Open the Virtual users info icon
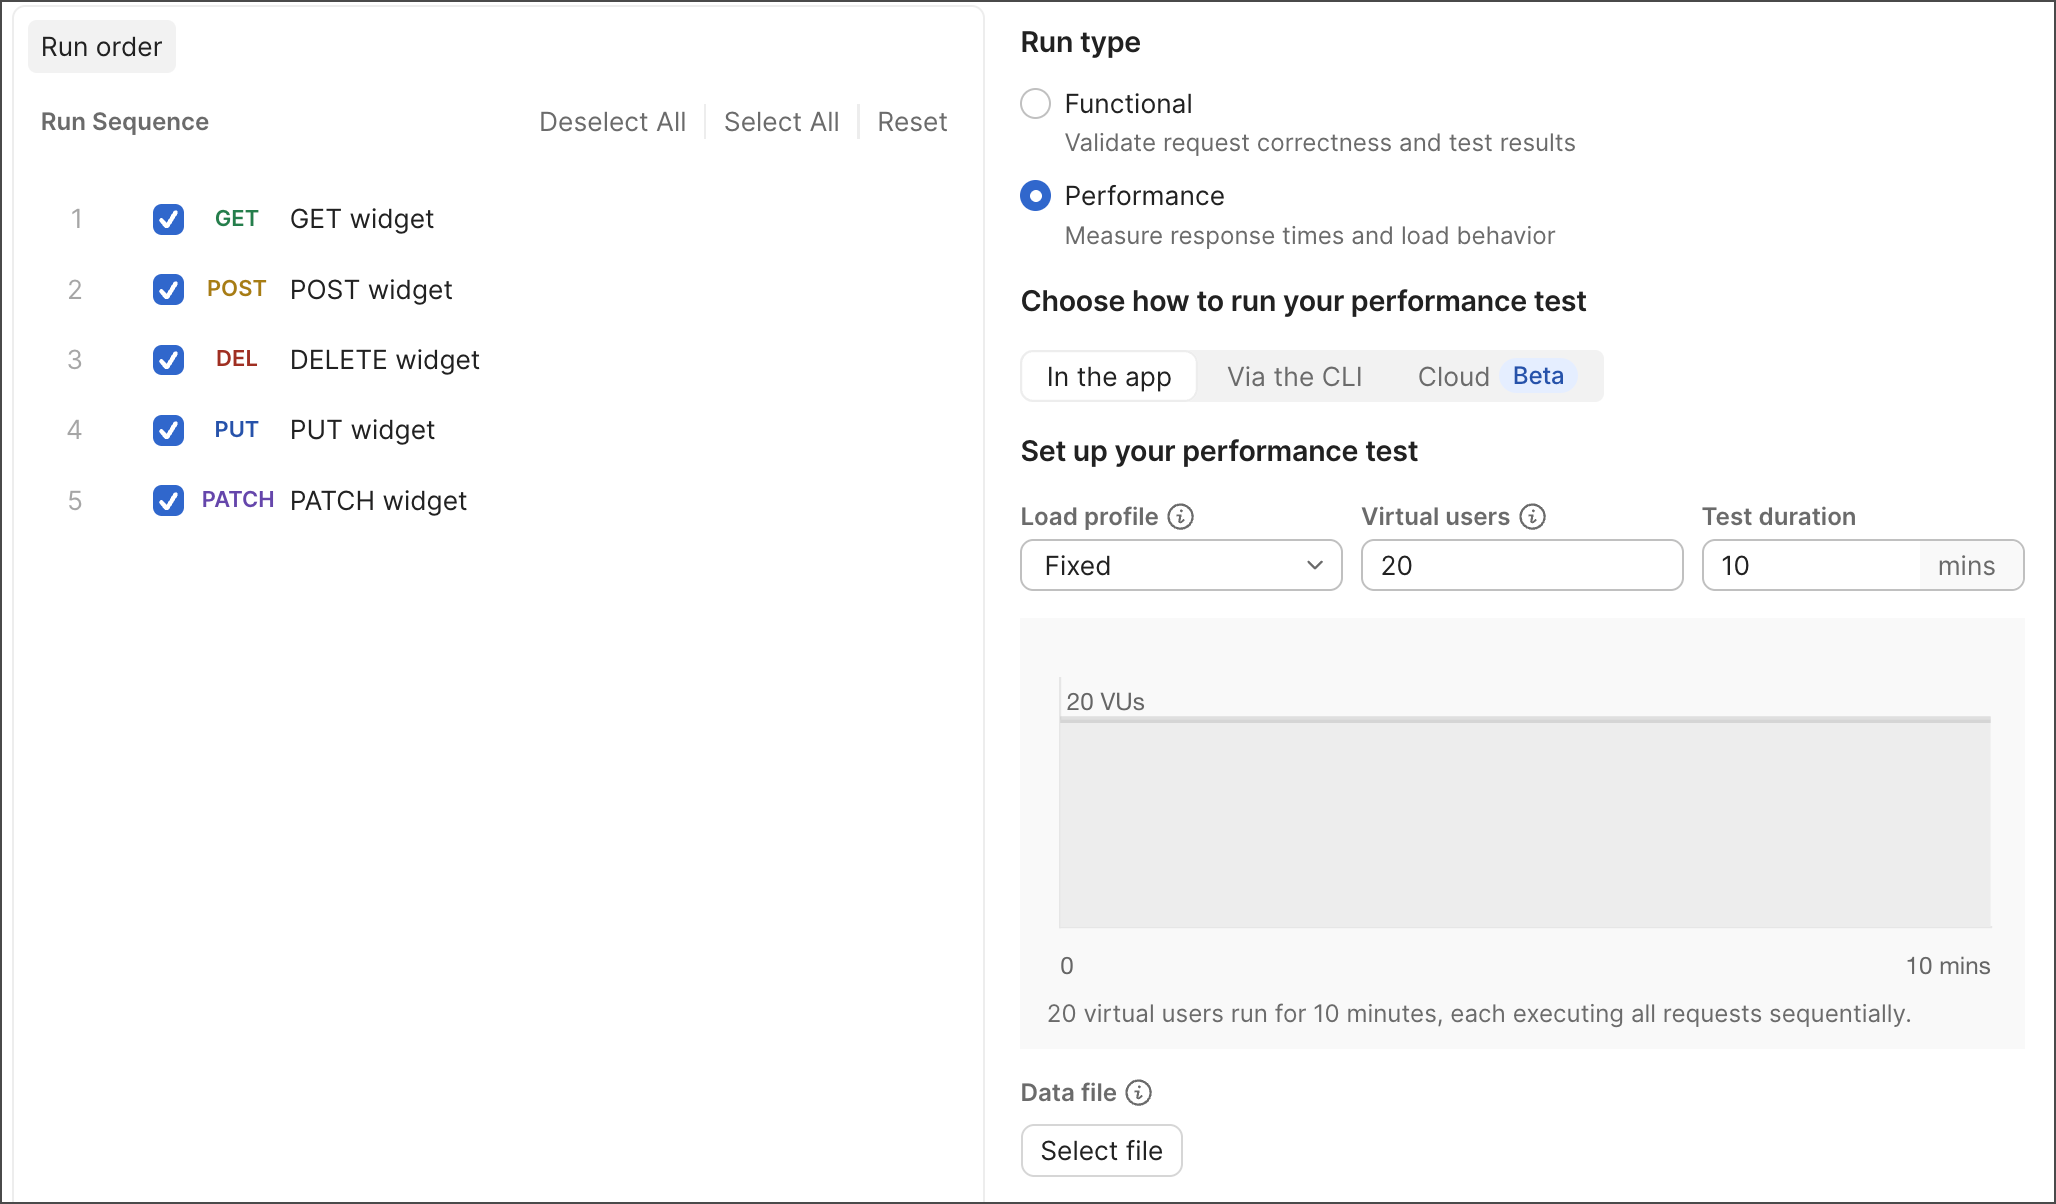Screen dimensions: 2056x1204 (x=1533, y=517)
